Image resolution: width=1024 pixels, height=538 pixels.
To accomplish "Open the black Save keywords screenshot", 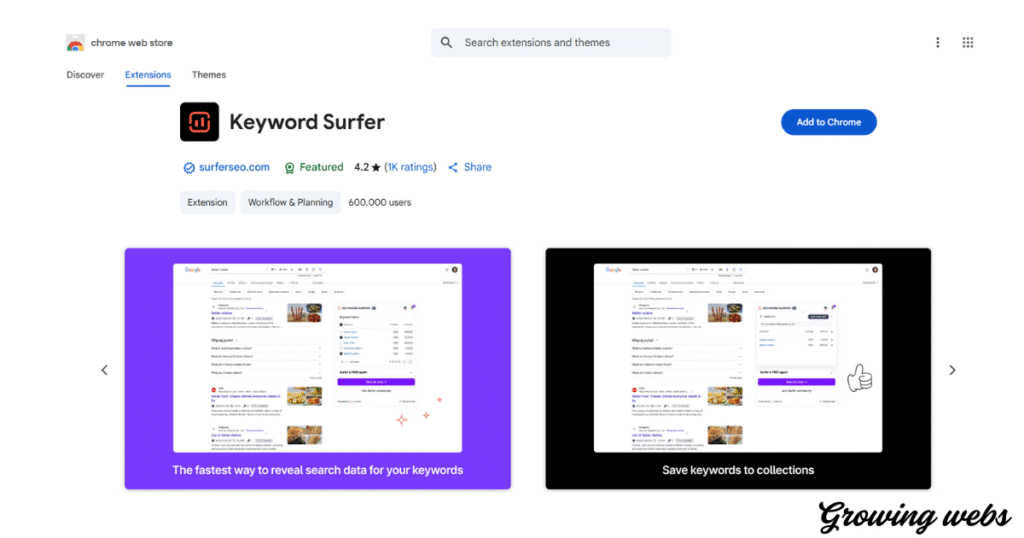I will pyautogui.click(x=738, y=368).
